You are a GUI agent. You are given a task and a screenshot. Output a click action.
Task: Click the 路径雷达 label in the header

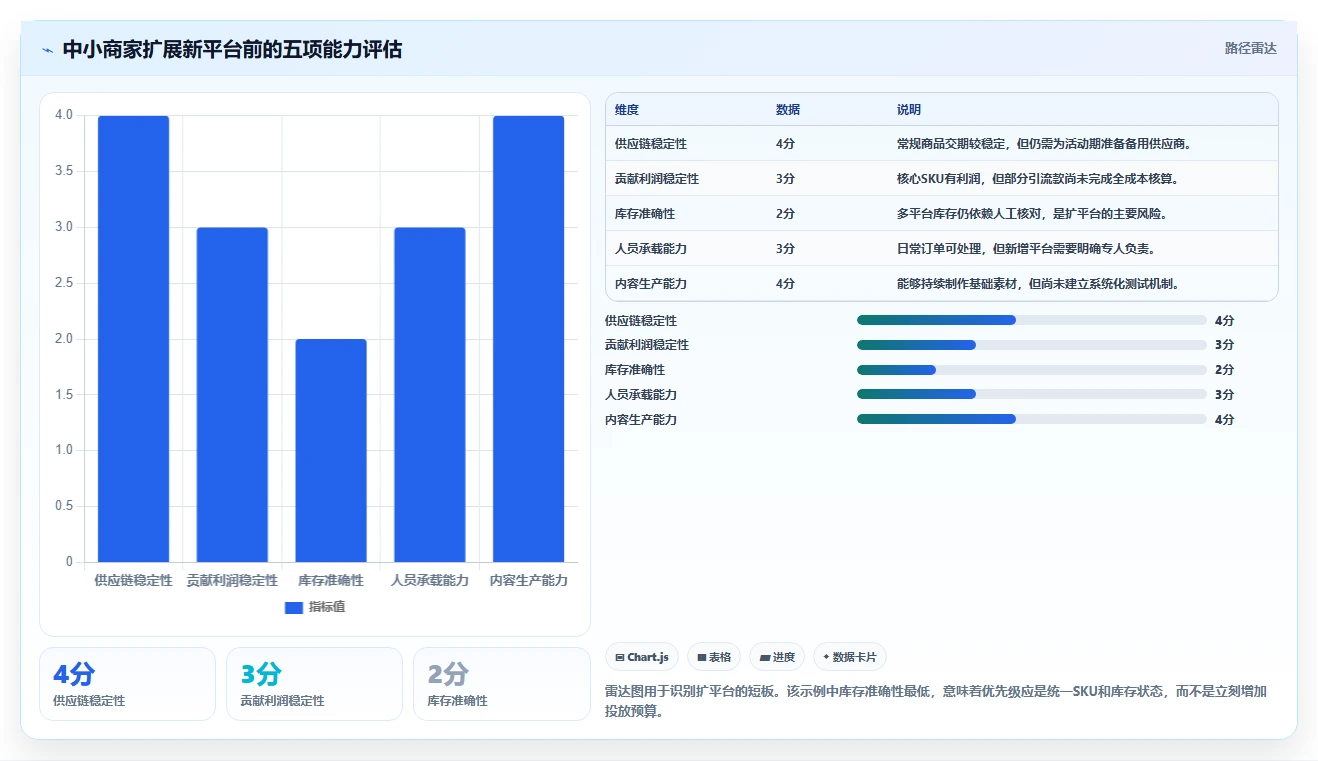coord(1251,48)
